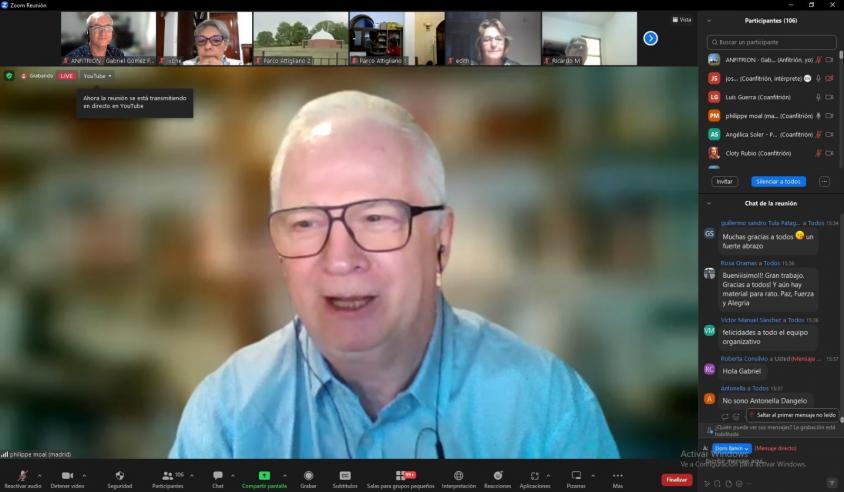Click the Silenciar a todos button
The image size is (844, 492).
click(778, 181)
